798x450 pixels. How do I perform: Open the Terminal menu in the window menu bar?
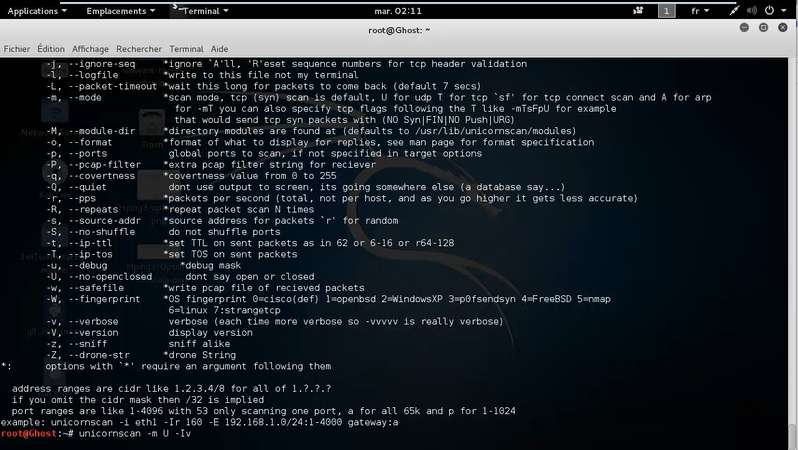coord(186,48)
